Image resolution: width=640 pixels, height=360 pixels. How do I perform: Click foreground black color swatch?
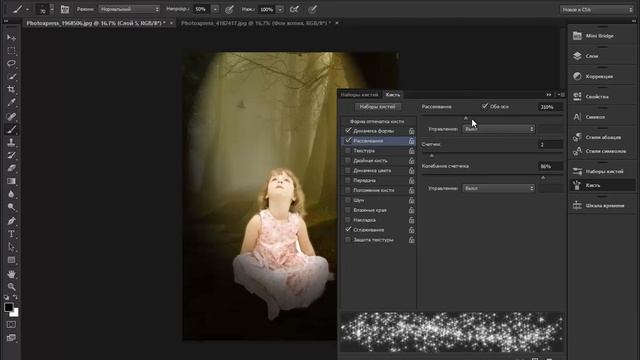8,307
